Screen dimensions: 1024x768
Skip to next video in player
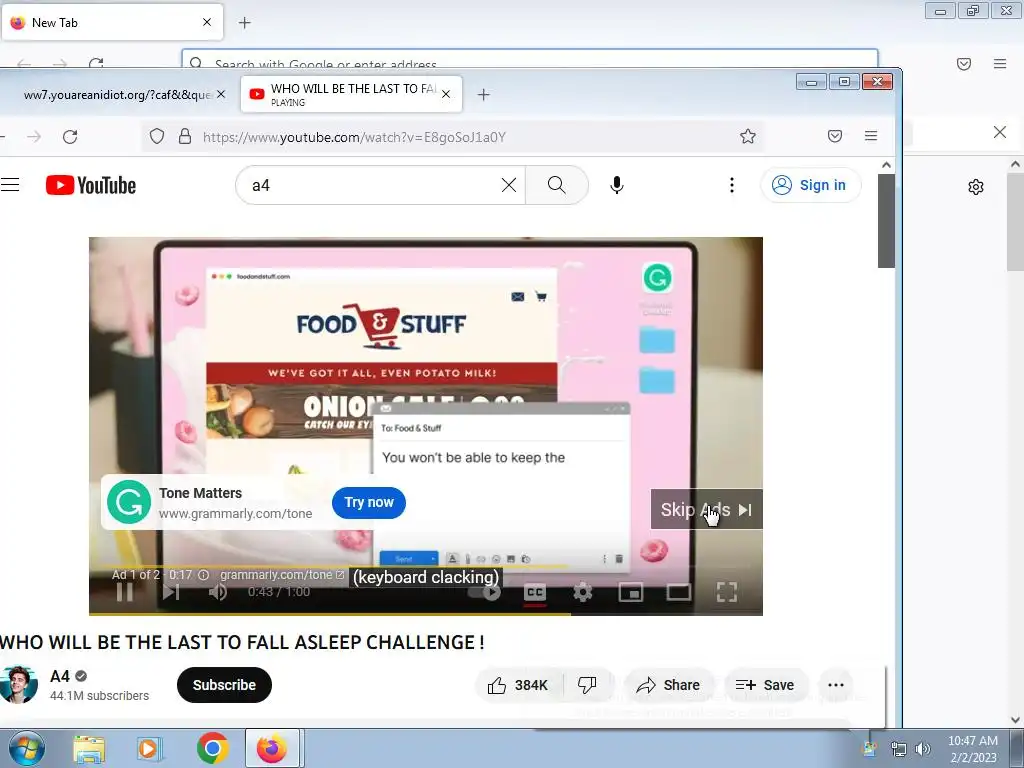171,592
